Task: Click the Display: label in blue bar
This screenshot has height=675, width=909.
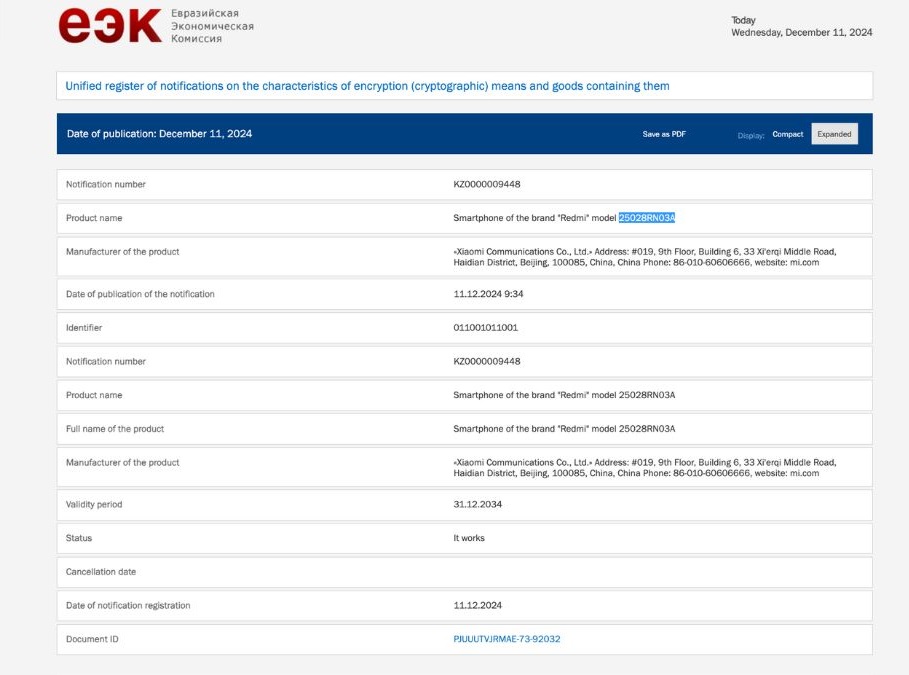Action: 751,136
